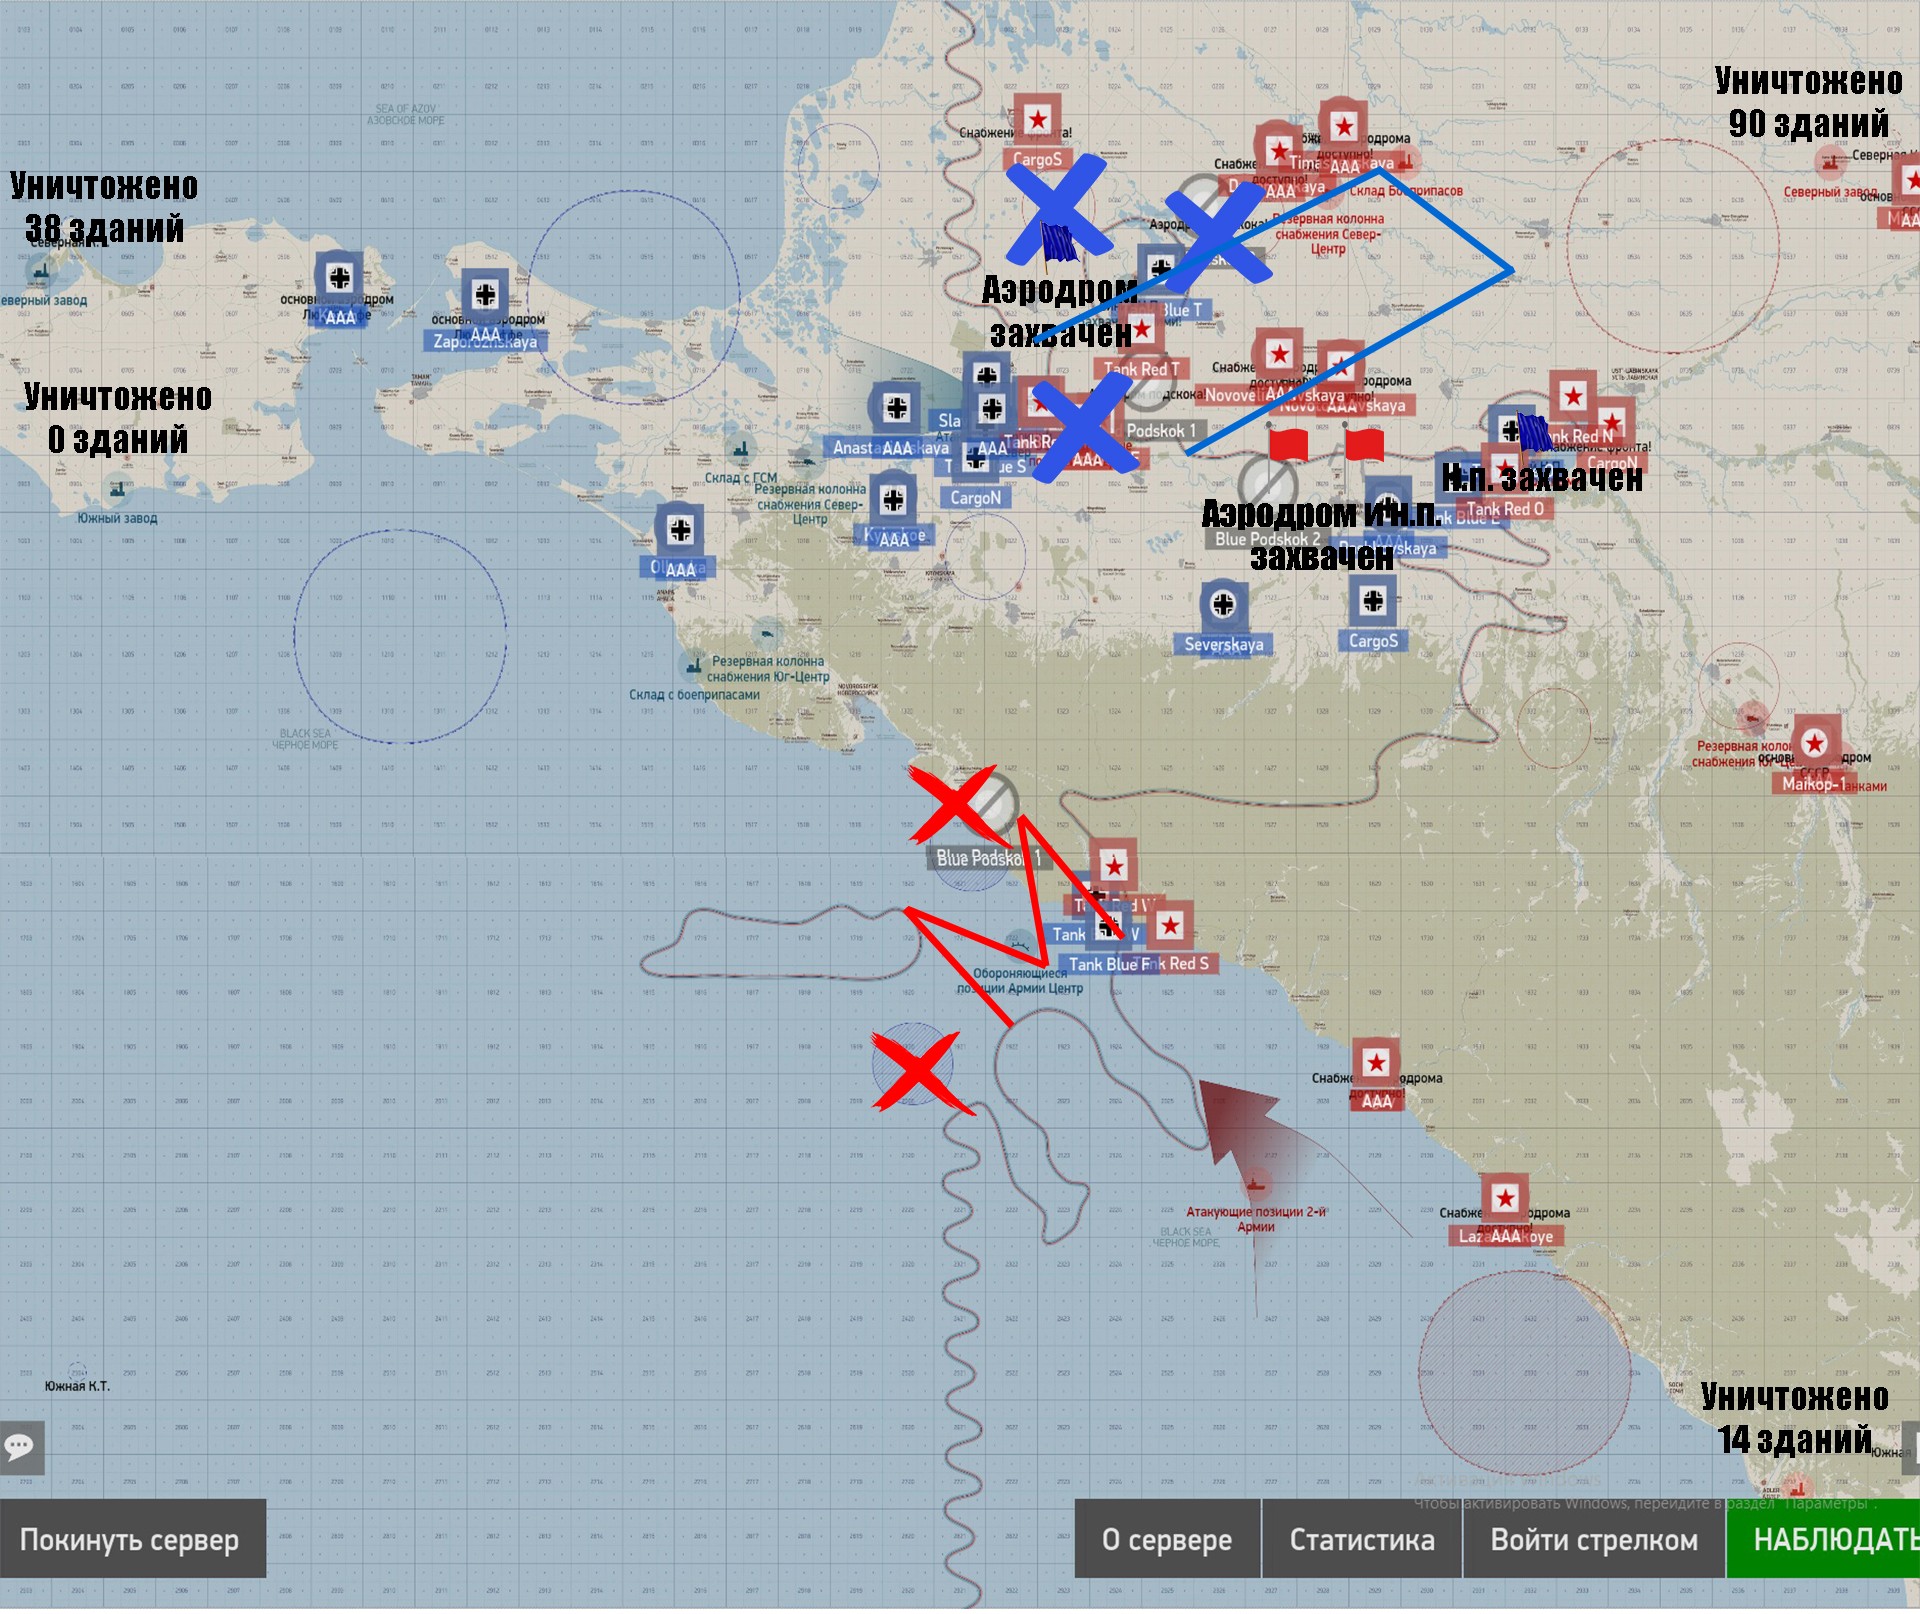Select the blue CargoS airfield below Blue Podskok 2
This screenshot has height=1614, width=1920.
click(1373, 602)
